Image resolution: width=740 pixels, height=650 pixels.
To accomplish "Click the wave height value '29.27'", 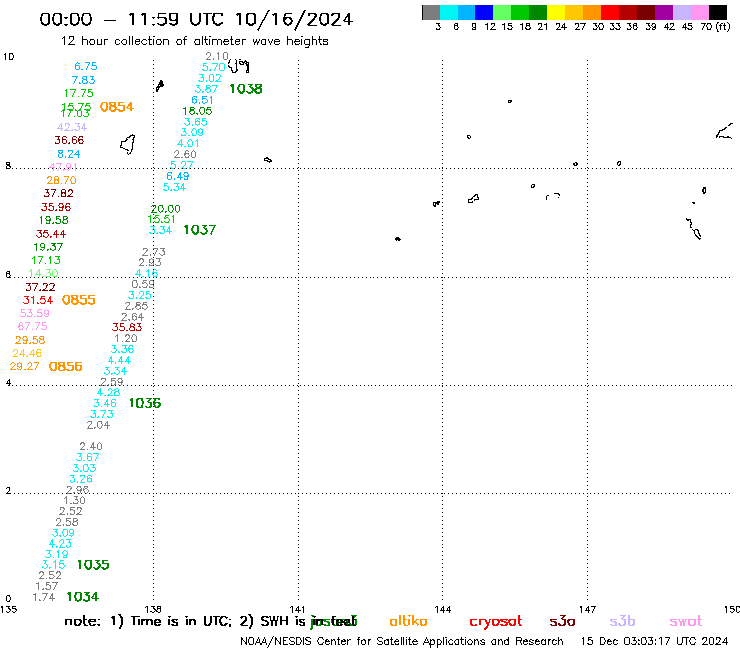I will tap(25, 366).
